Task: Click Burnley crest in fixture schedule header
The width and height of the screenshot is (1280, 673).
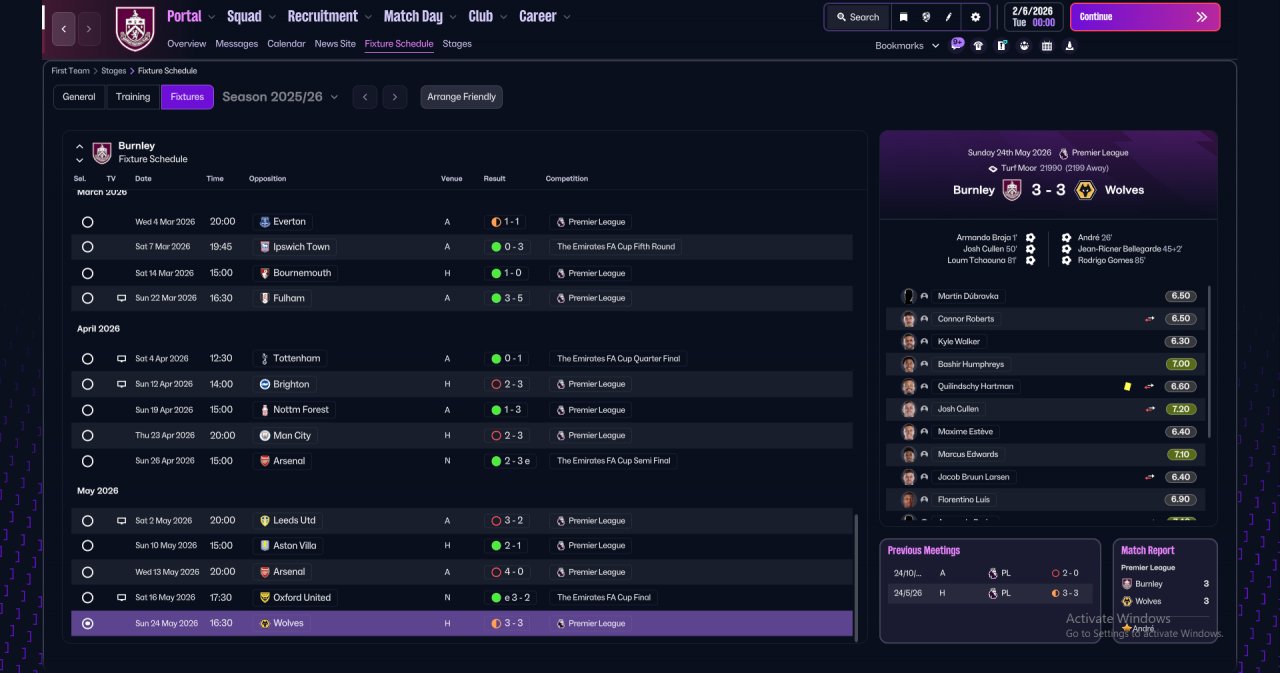Action: pyautogui.click(x=102, y=153)
